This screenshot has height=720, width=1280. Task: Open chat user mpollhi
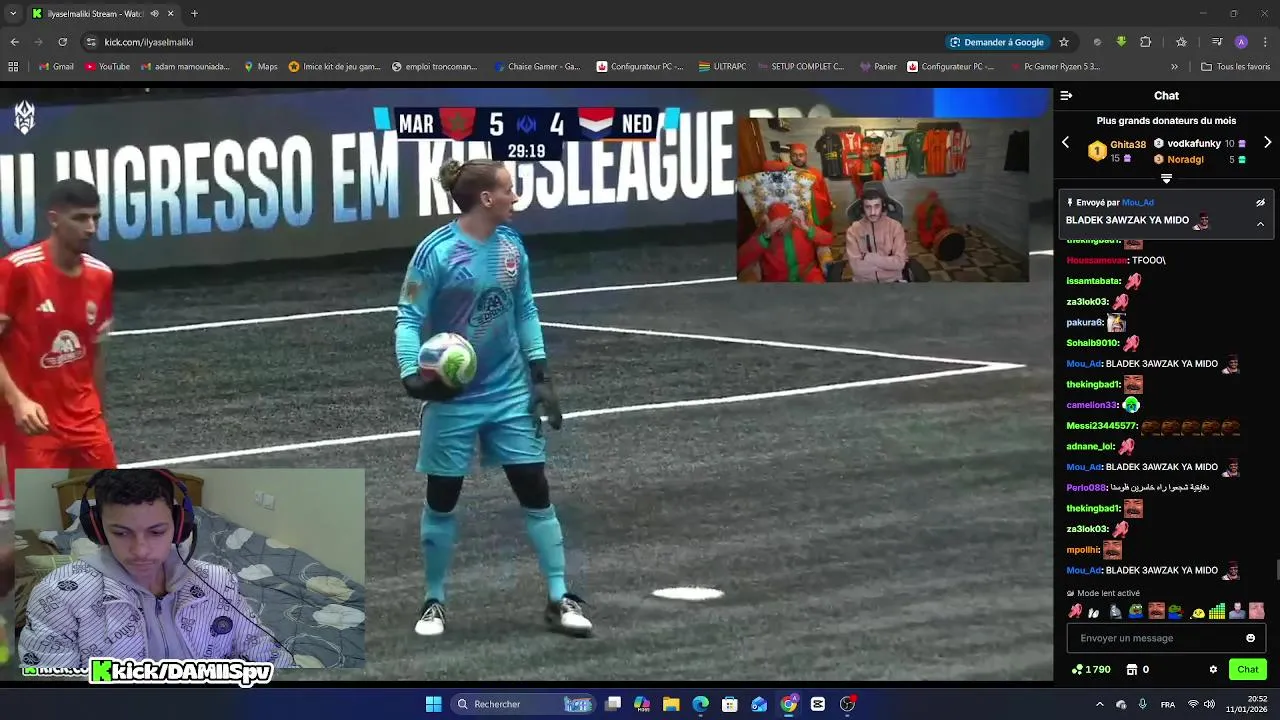(1083, 550)
